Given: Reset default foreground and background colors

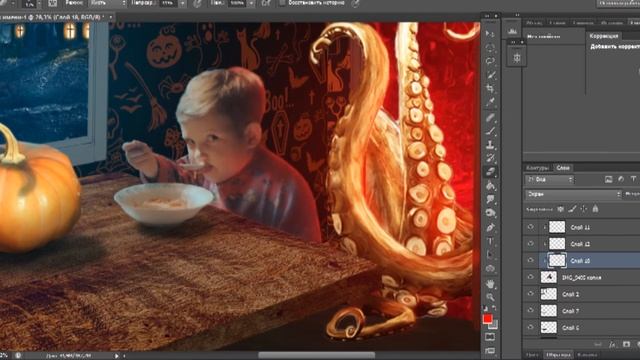Looking at the screenshot, I should click(x=486, y=308).
